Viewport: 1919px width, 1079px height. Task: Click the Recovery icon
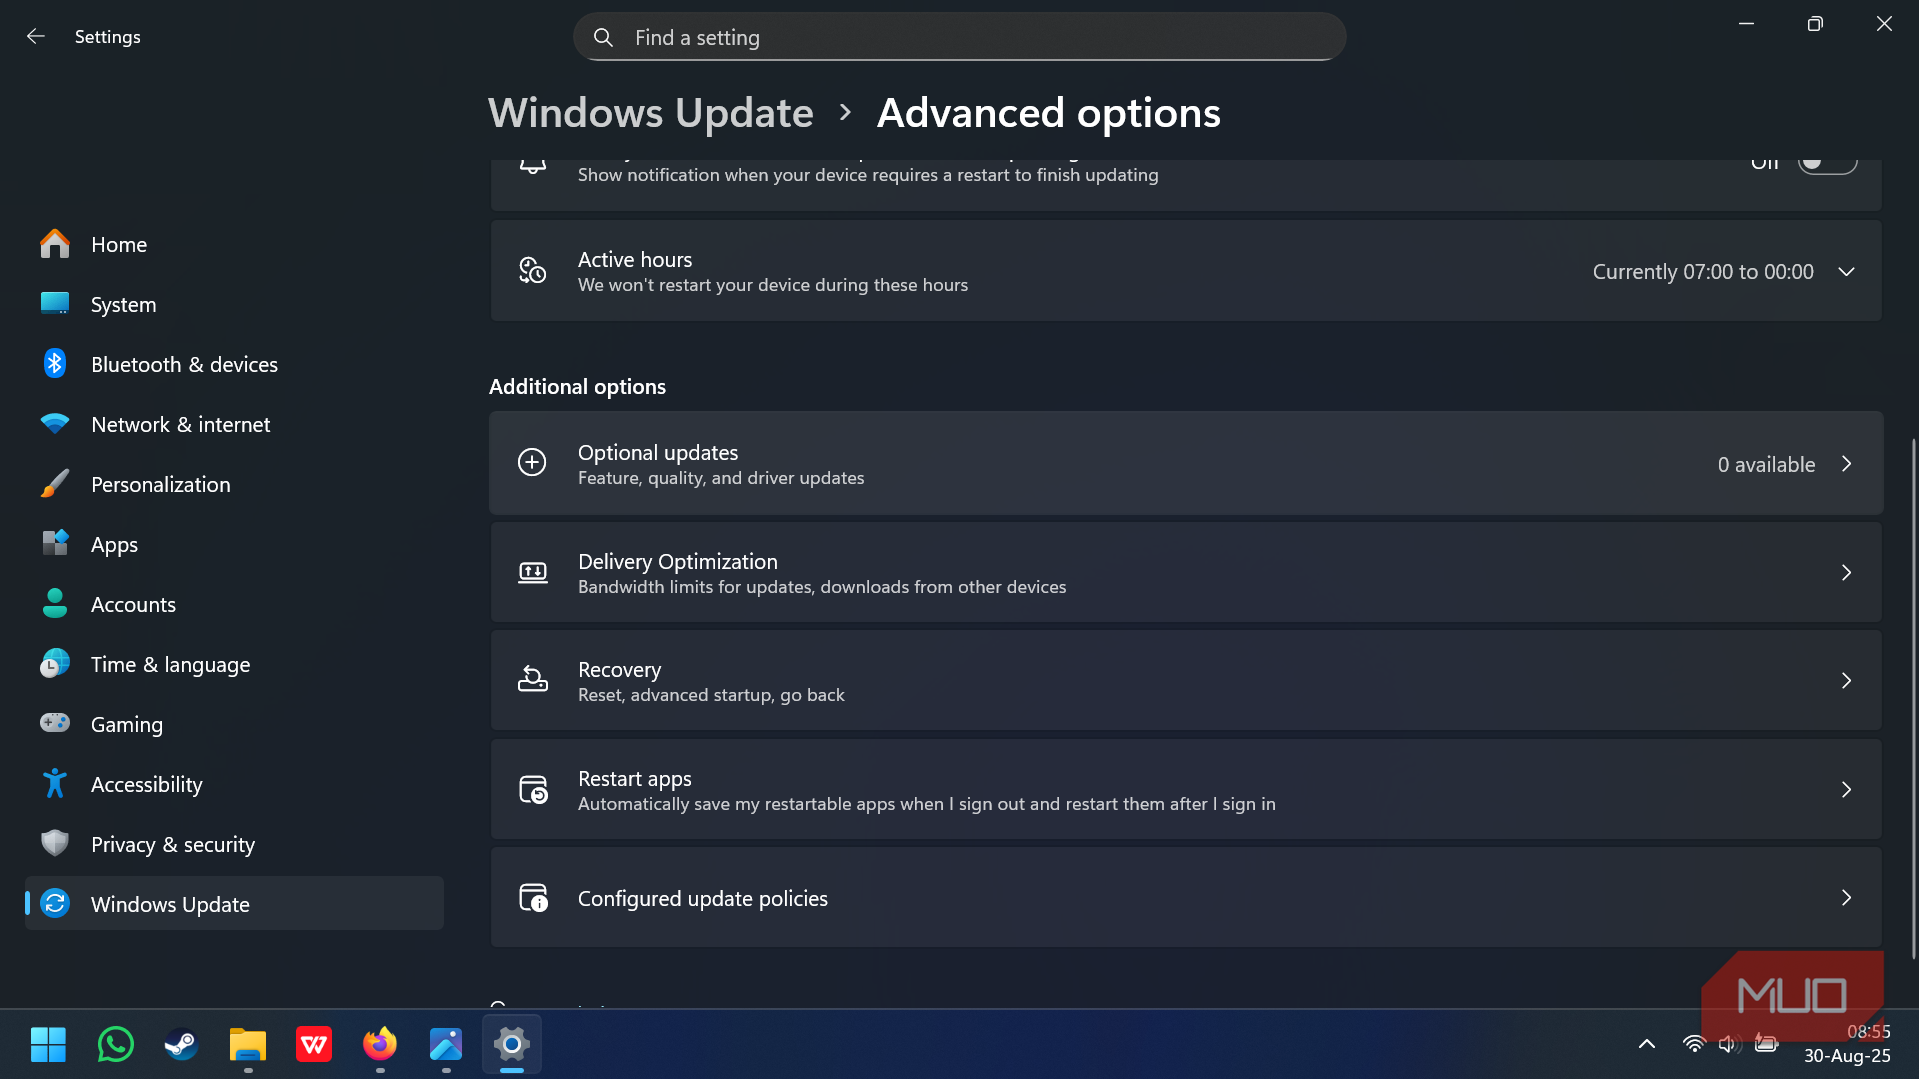click(x=532, y=680)
